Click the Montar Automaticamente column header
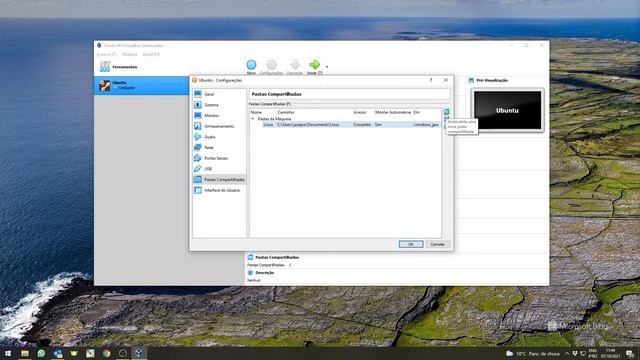Viewport: 640px width, 360px height. point(393,112)
